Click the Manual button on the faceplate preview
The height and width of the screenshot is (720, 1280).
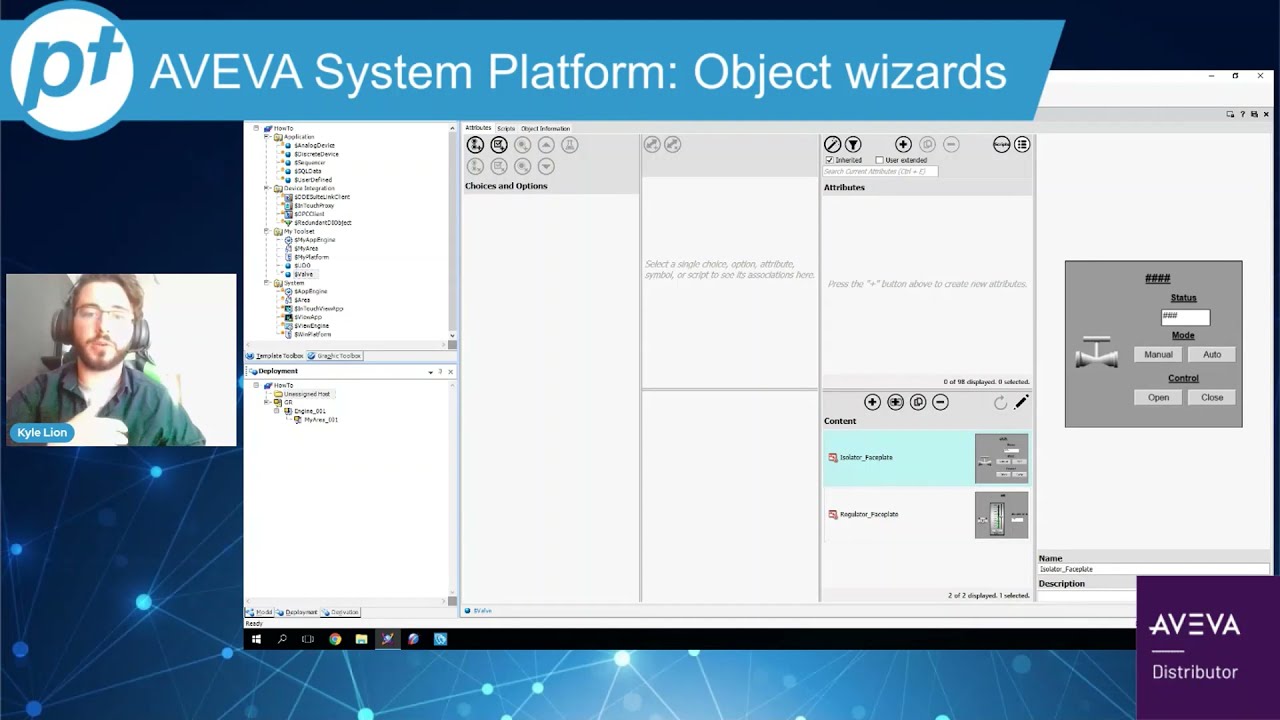(x=1158, y=354)
